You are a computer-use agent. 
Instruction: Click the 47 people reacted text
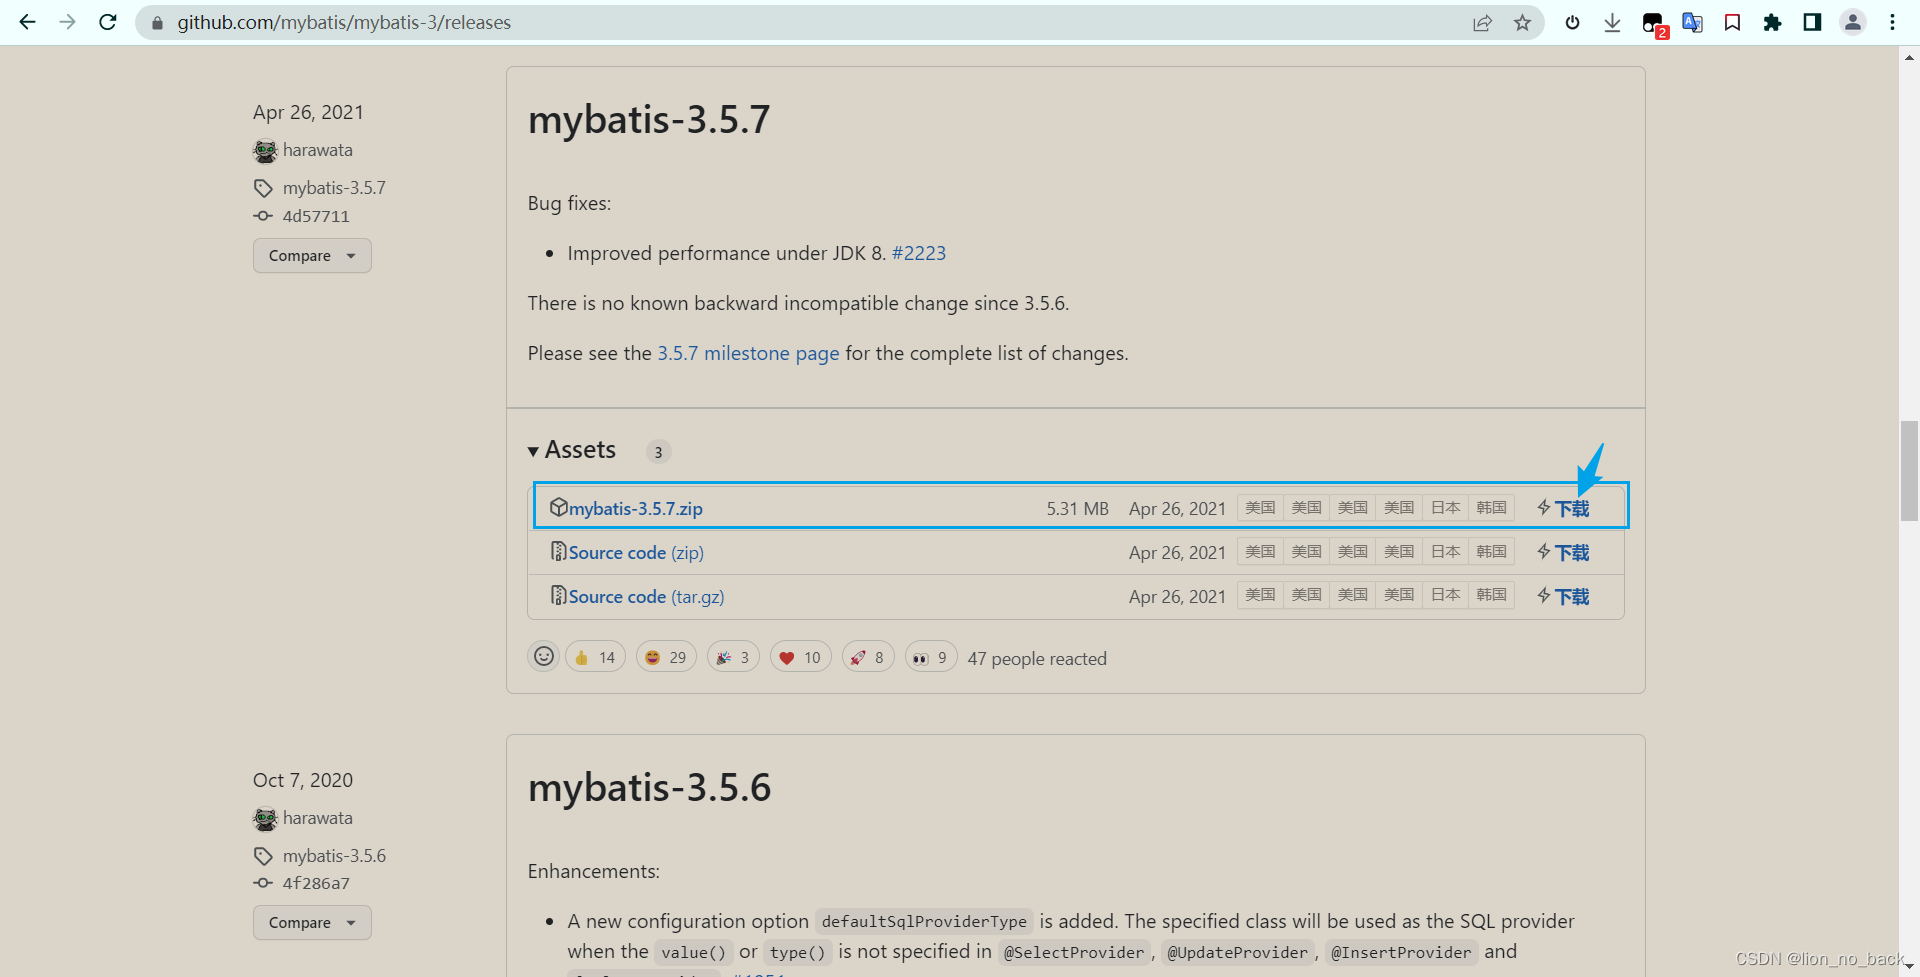tap(1037, 659)
